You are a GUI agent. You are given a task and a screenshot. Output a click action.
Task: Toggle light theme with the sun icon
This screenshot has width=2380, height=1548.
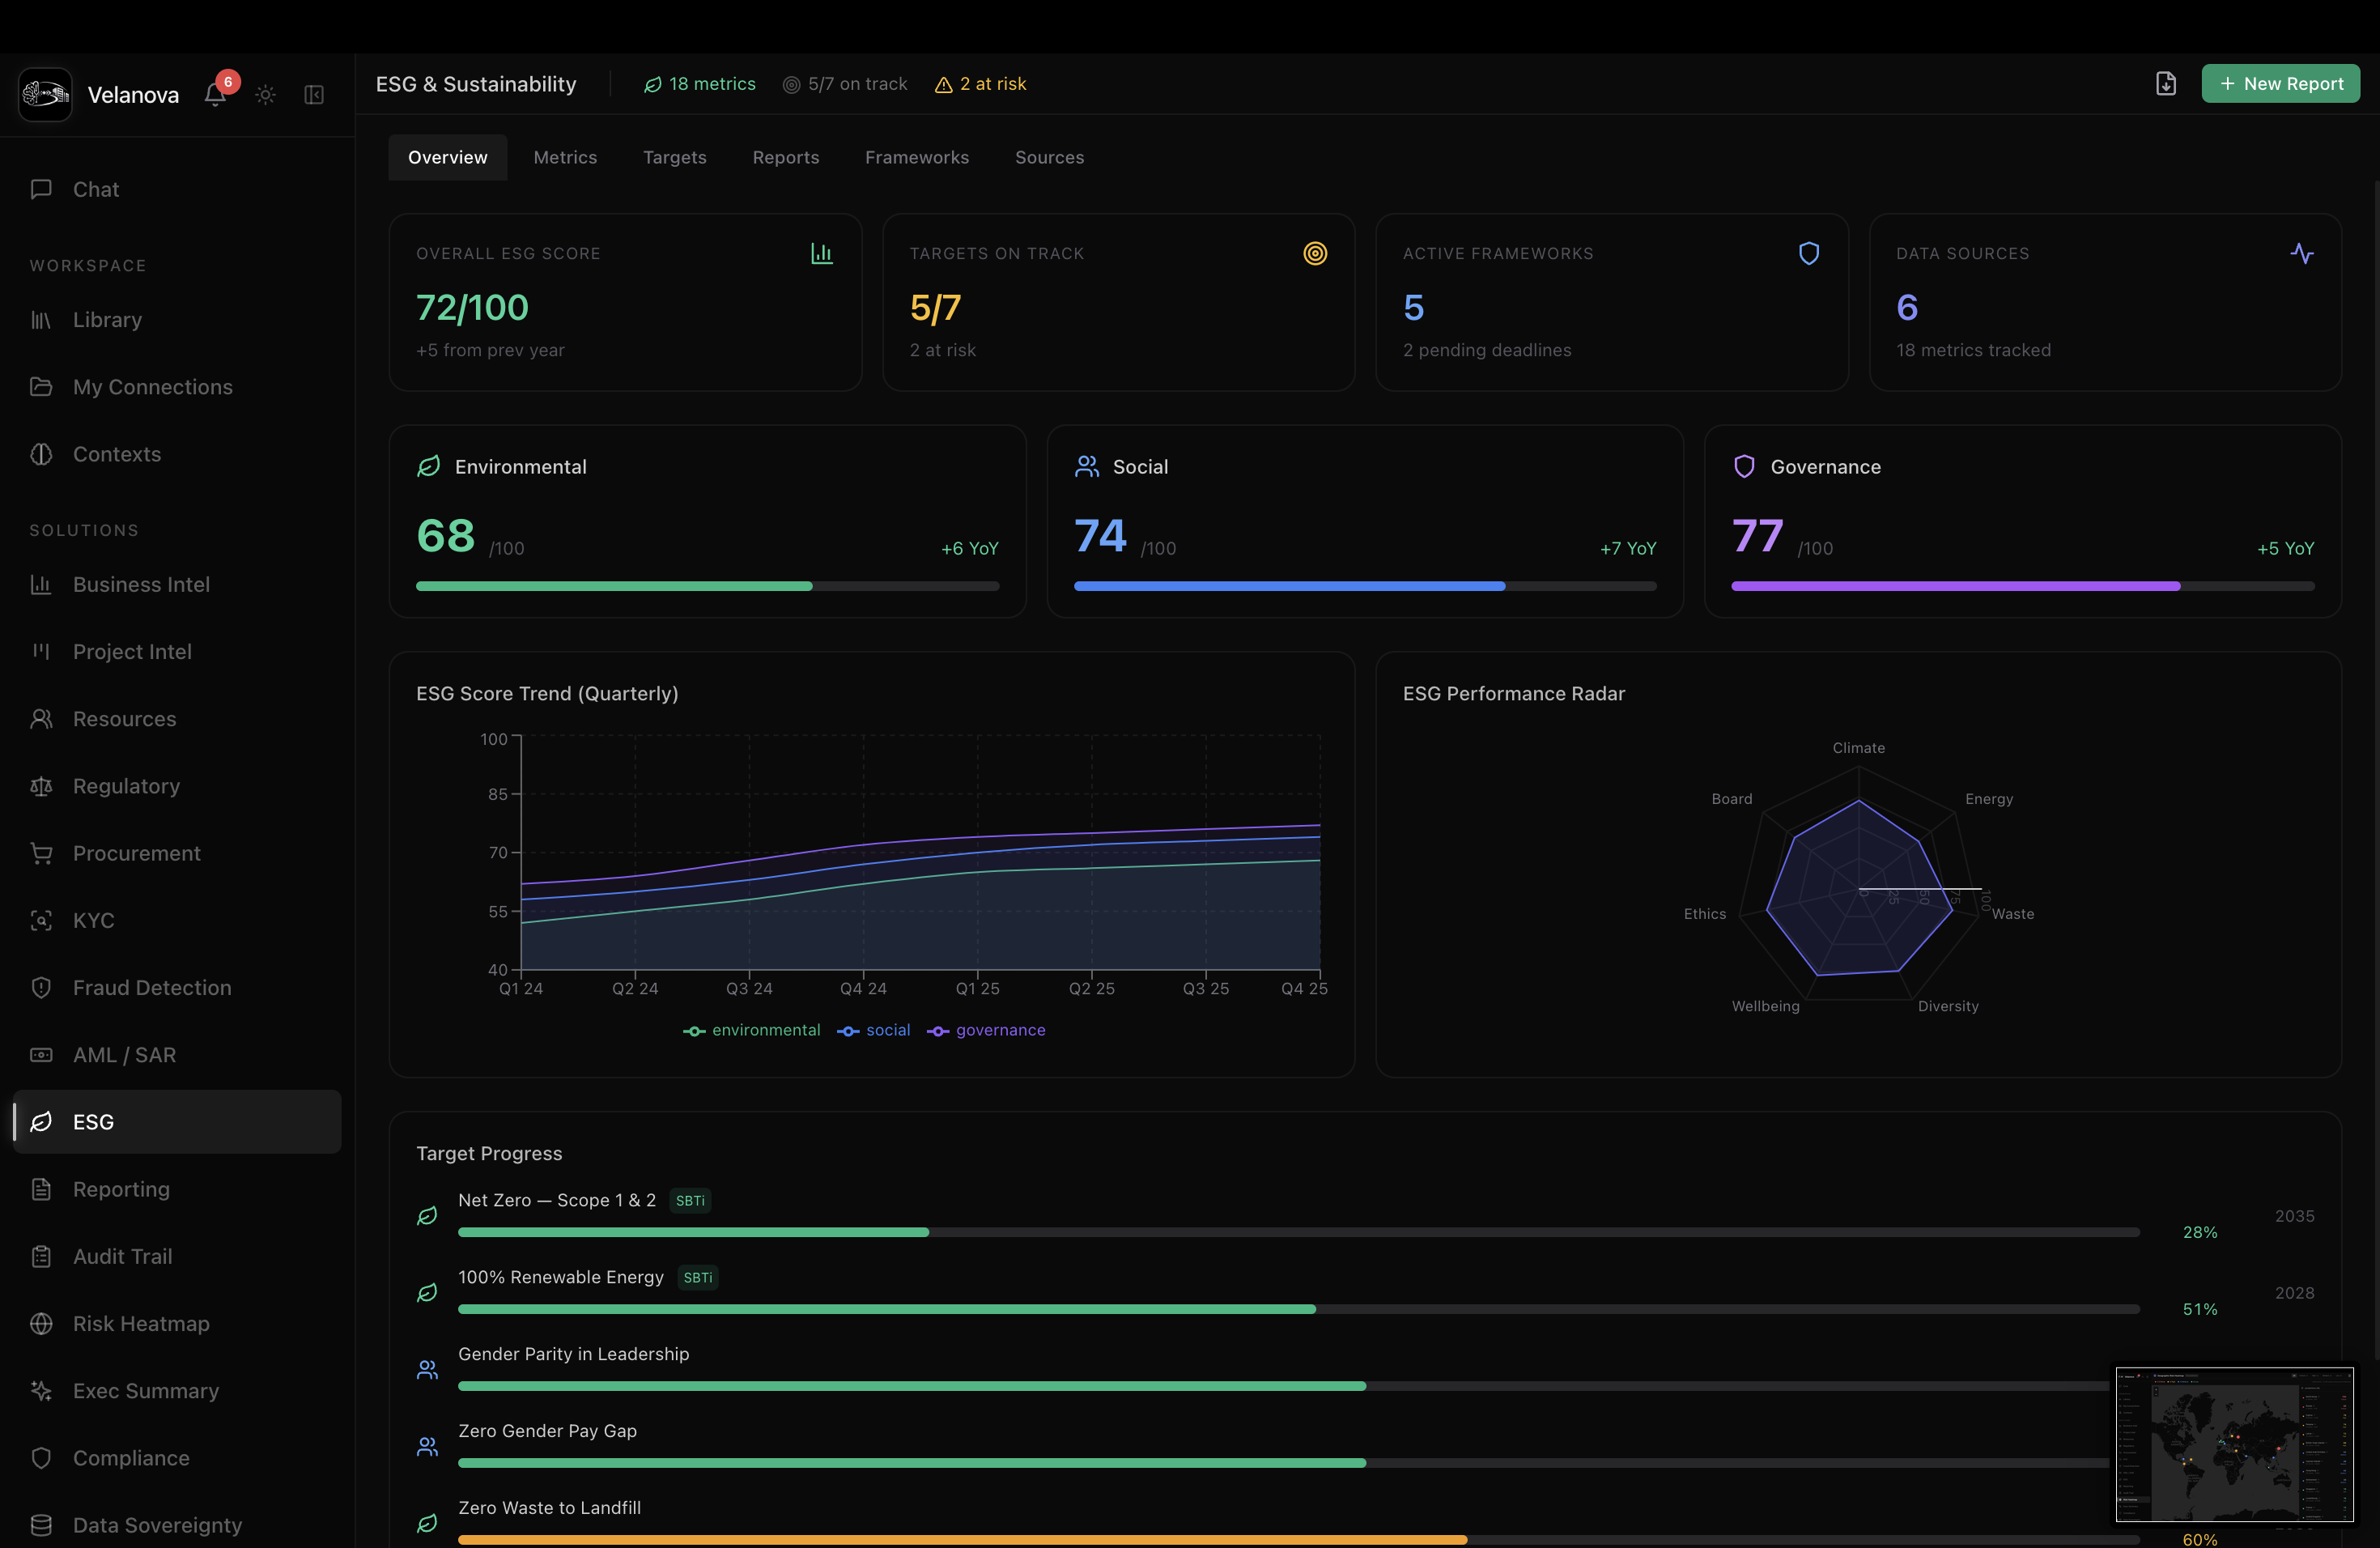265,94
